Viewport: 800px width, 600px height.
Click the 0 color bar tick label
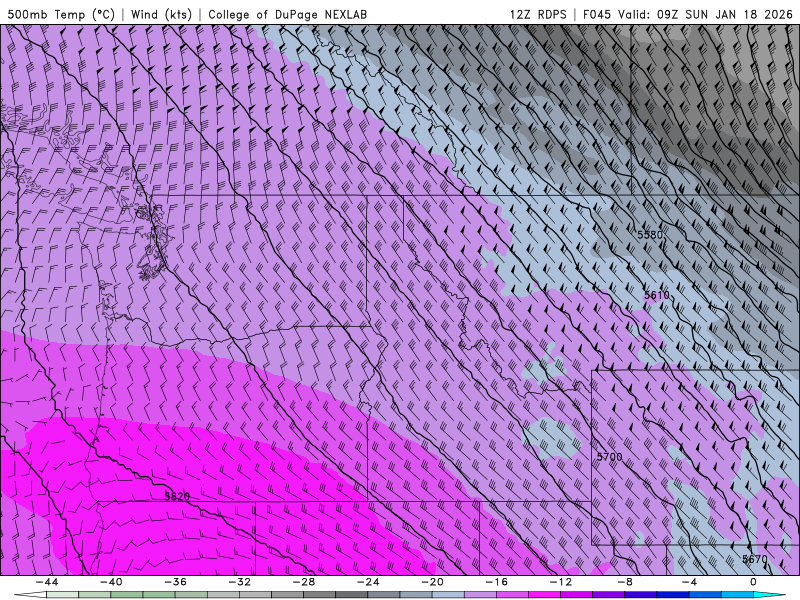754,582
